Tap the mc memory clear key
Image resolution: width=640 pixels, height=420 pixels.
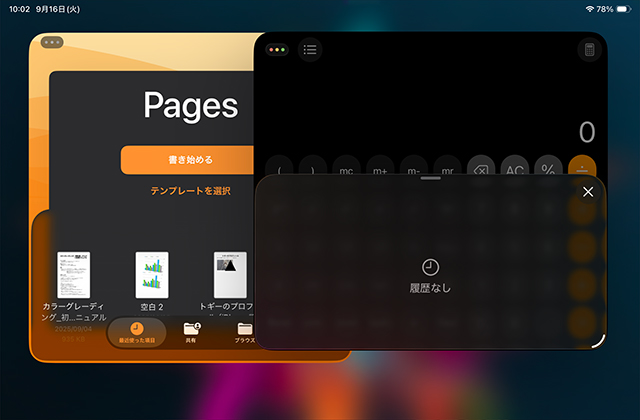346,165
